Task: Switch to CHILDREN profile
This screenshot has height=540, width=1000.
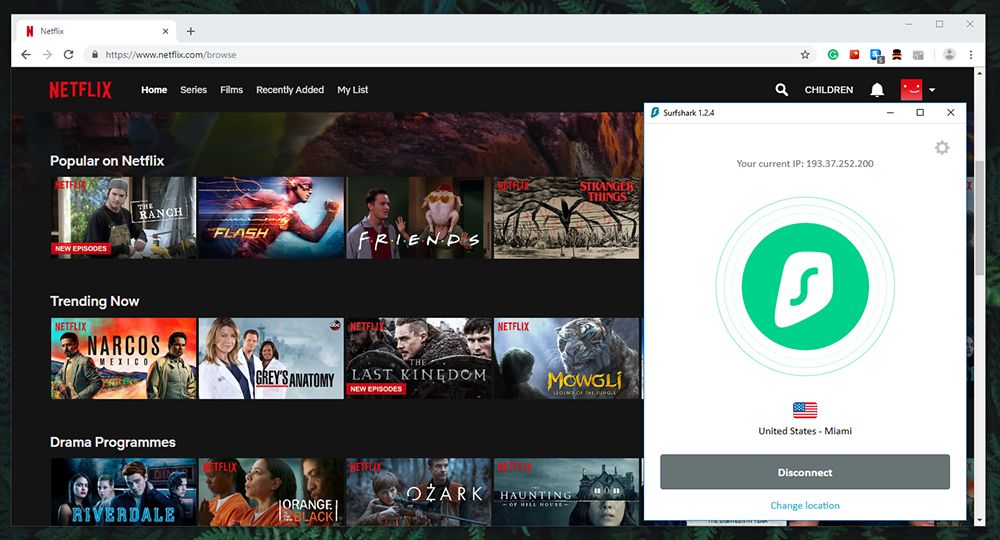Action: click(x=828, y=90)
